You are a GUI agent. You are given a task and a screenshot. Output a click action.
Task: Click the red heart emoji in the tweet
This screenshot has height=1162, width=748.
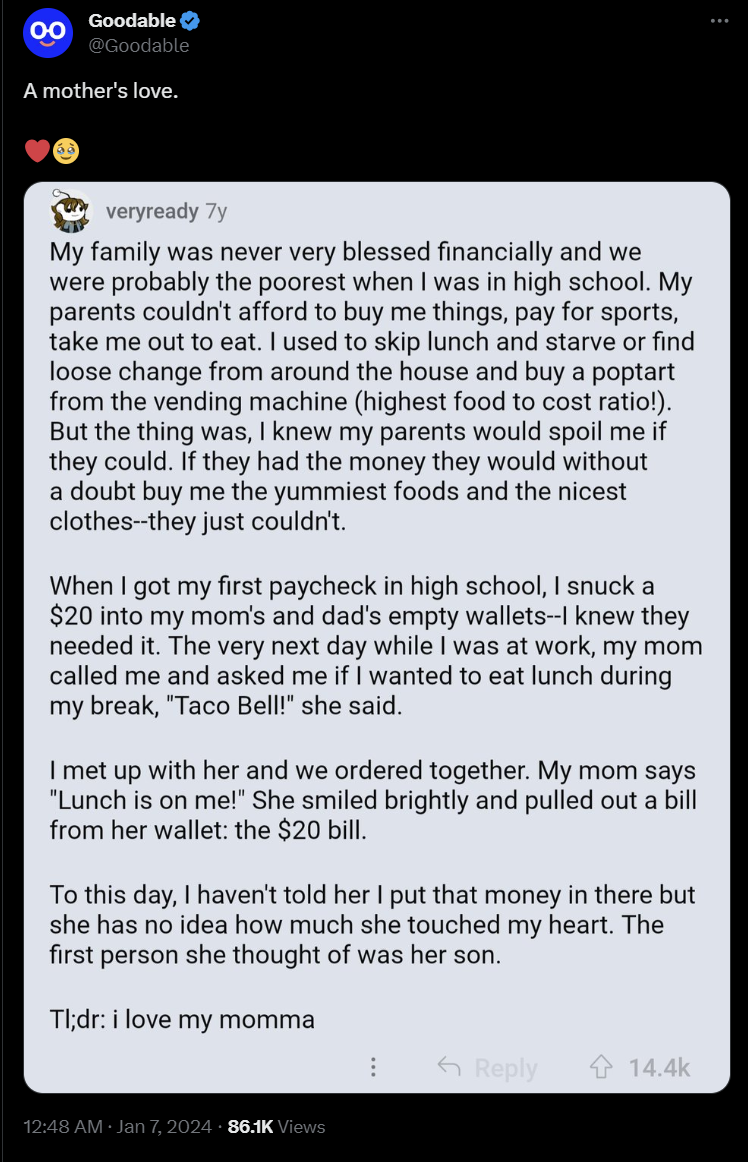pyautogui.click(x=37, y=151)
